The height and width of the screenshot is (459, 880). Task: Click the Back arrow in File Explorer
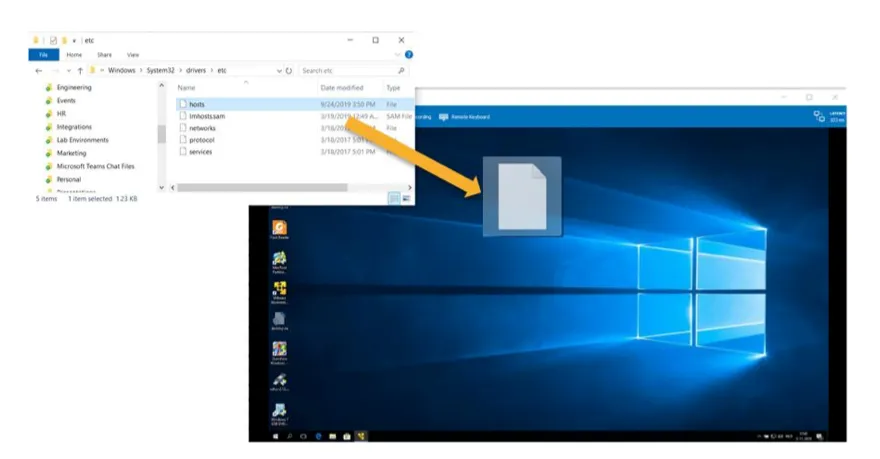pyautogui.click(x=39, y=71)
